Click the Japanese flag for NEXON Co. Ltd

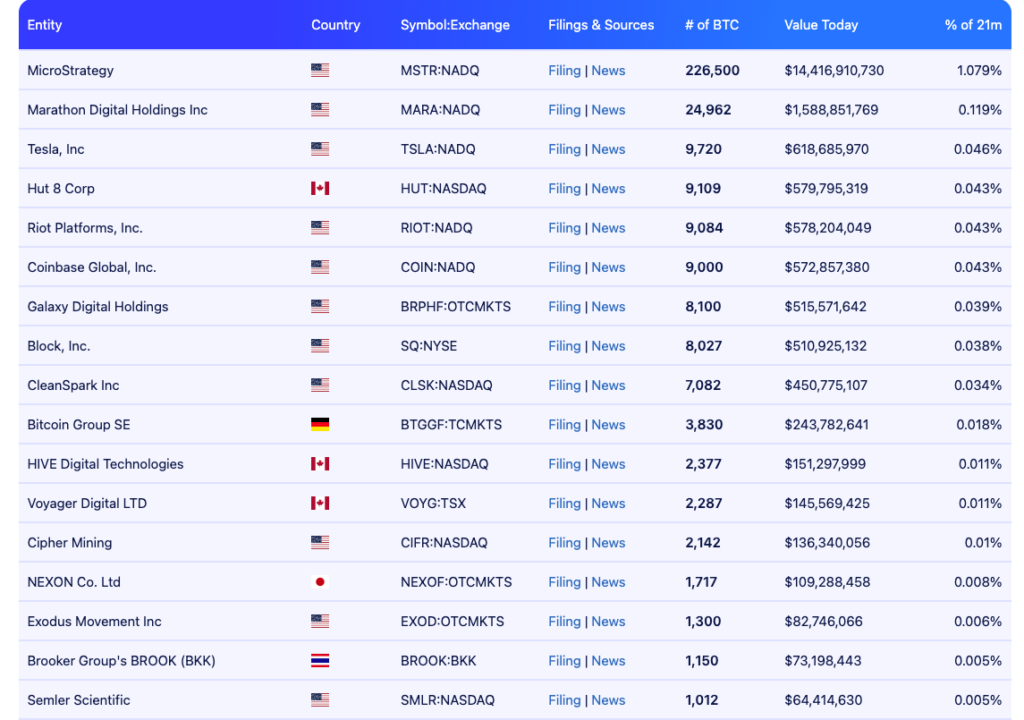point(320,582)
